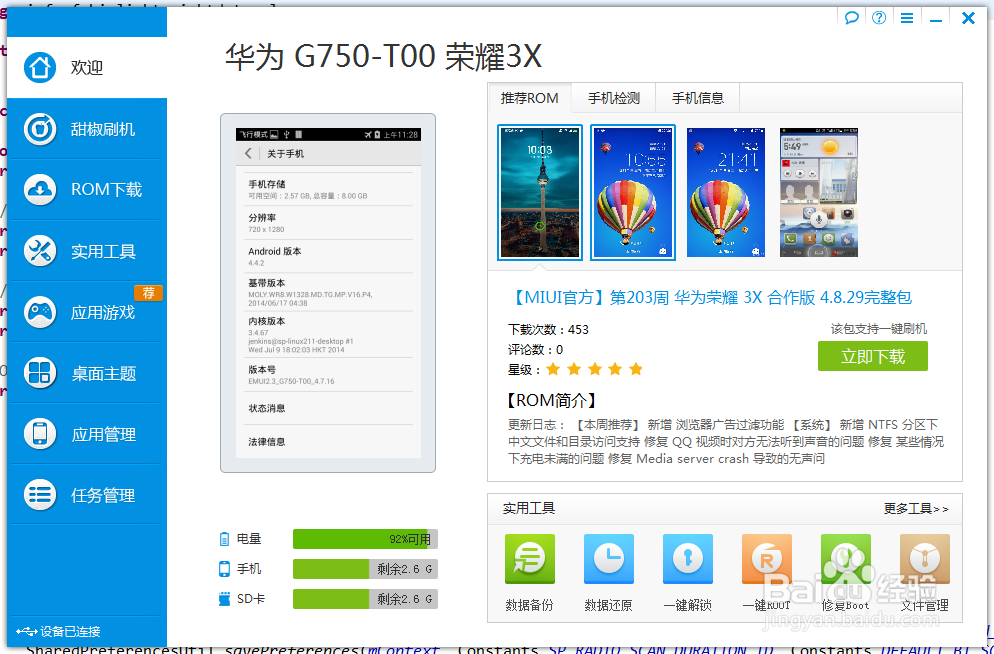Click the 实用工具 panel heading
Screen dimensions: 994x654
point(529,508)
